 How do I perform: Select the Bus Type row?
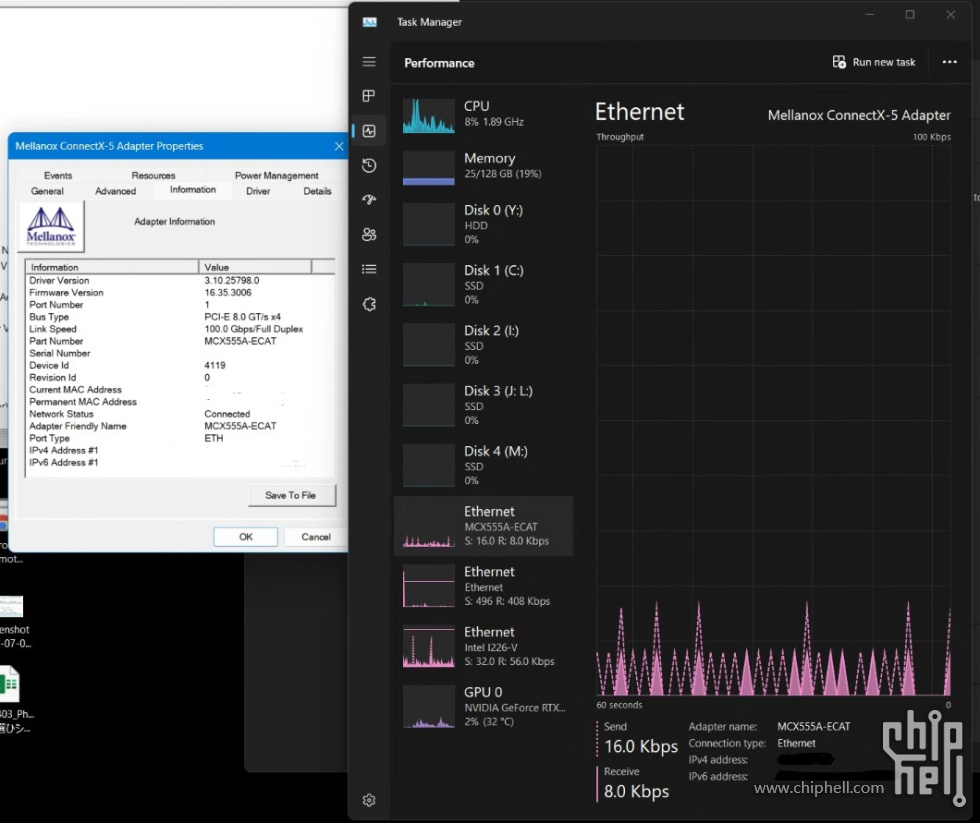180,317
